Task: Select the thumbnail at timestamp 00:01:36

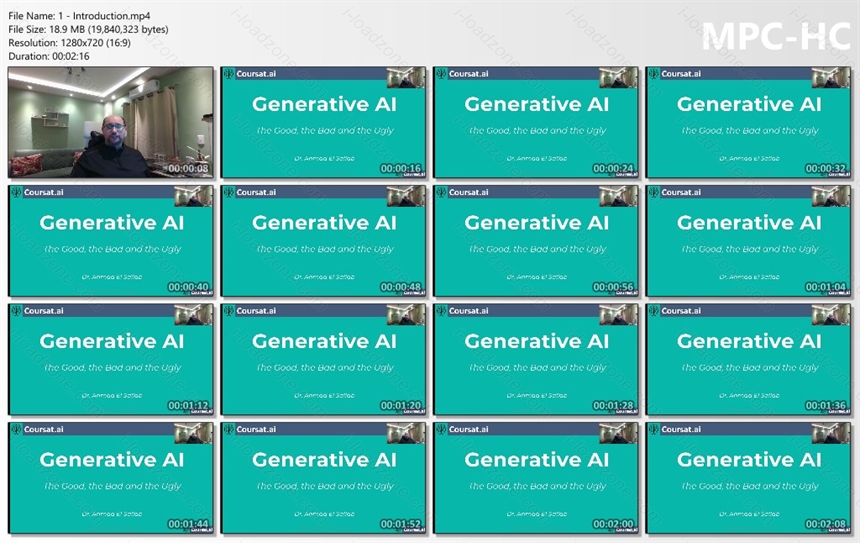Action: 748,359
